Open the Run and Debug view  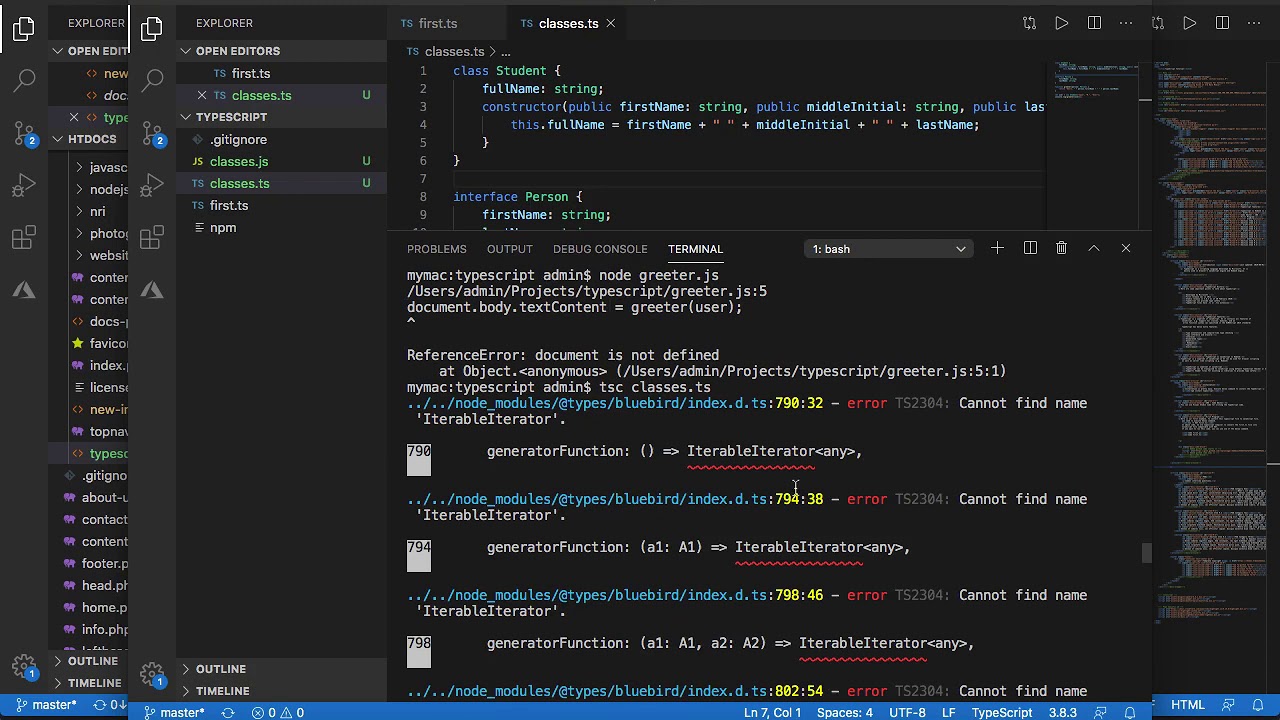(x=152, y=185)
